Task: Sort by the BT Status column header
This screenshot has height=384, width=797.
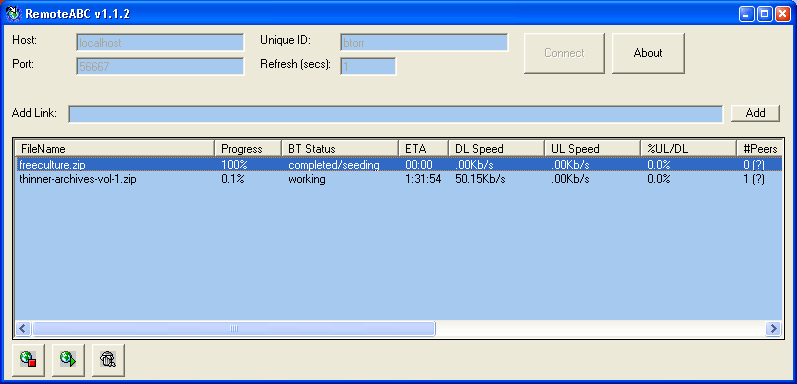Action: pos(340,149)
